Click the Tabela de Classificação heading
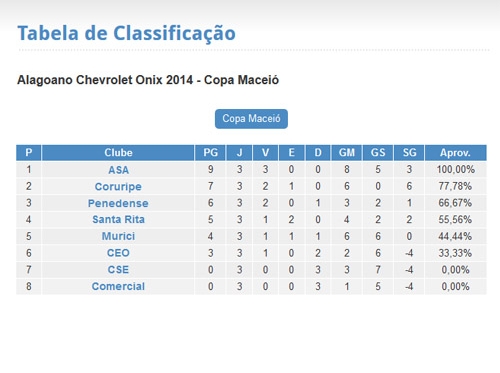 pyautogui.click(x=126, y=34)
